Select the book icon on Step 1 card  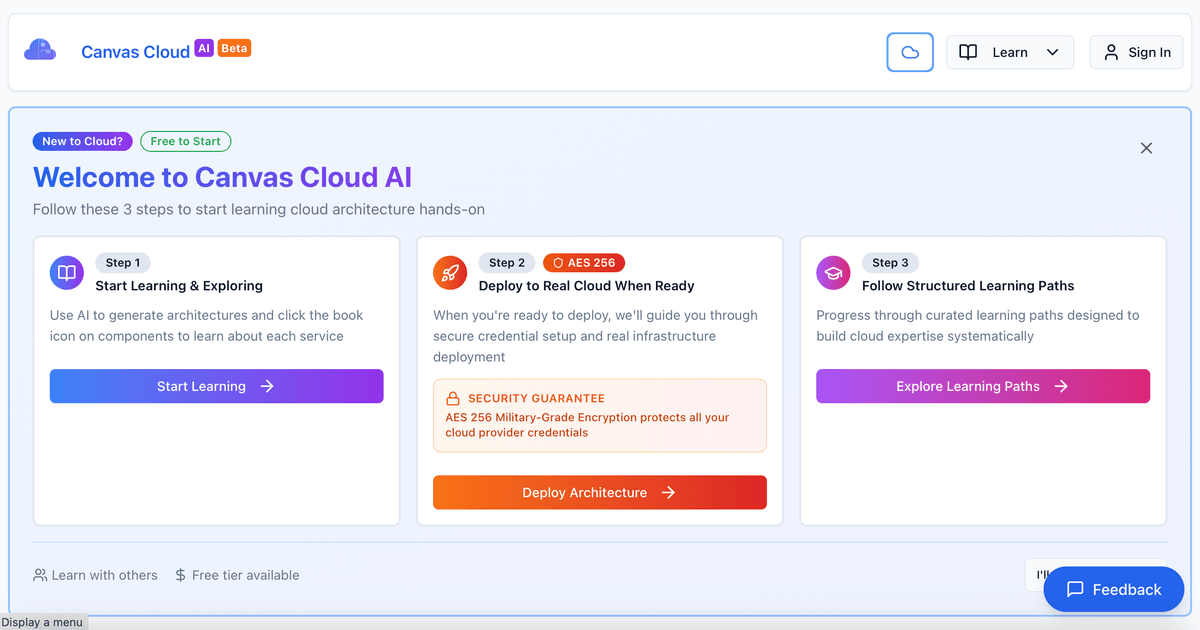(66, 272)
